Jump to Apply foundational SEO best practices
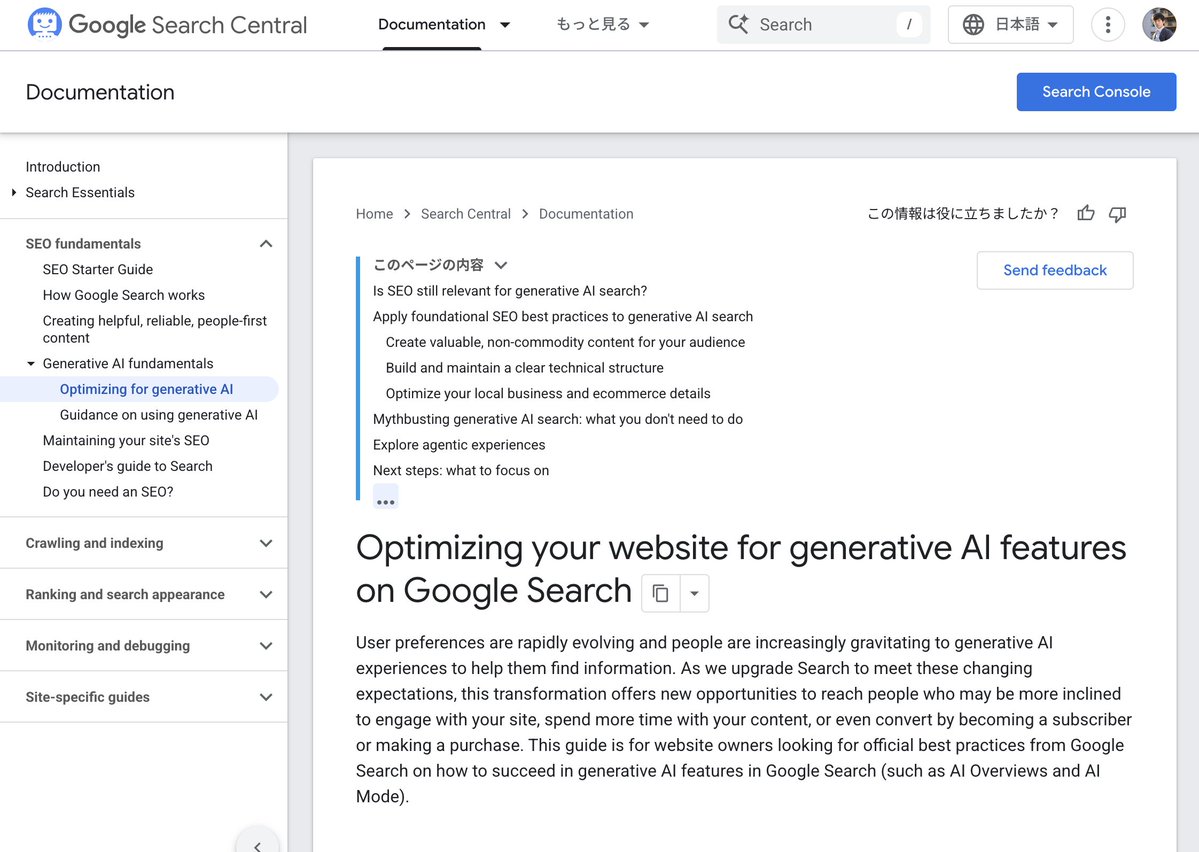 point(563,317)
